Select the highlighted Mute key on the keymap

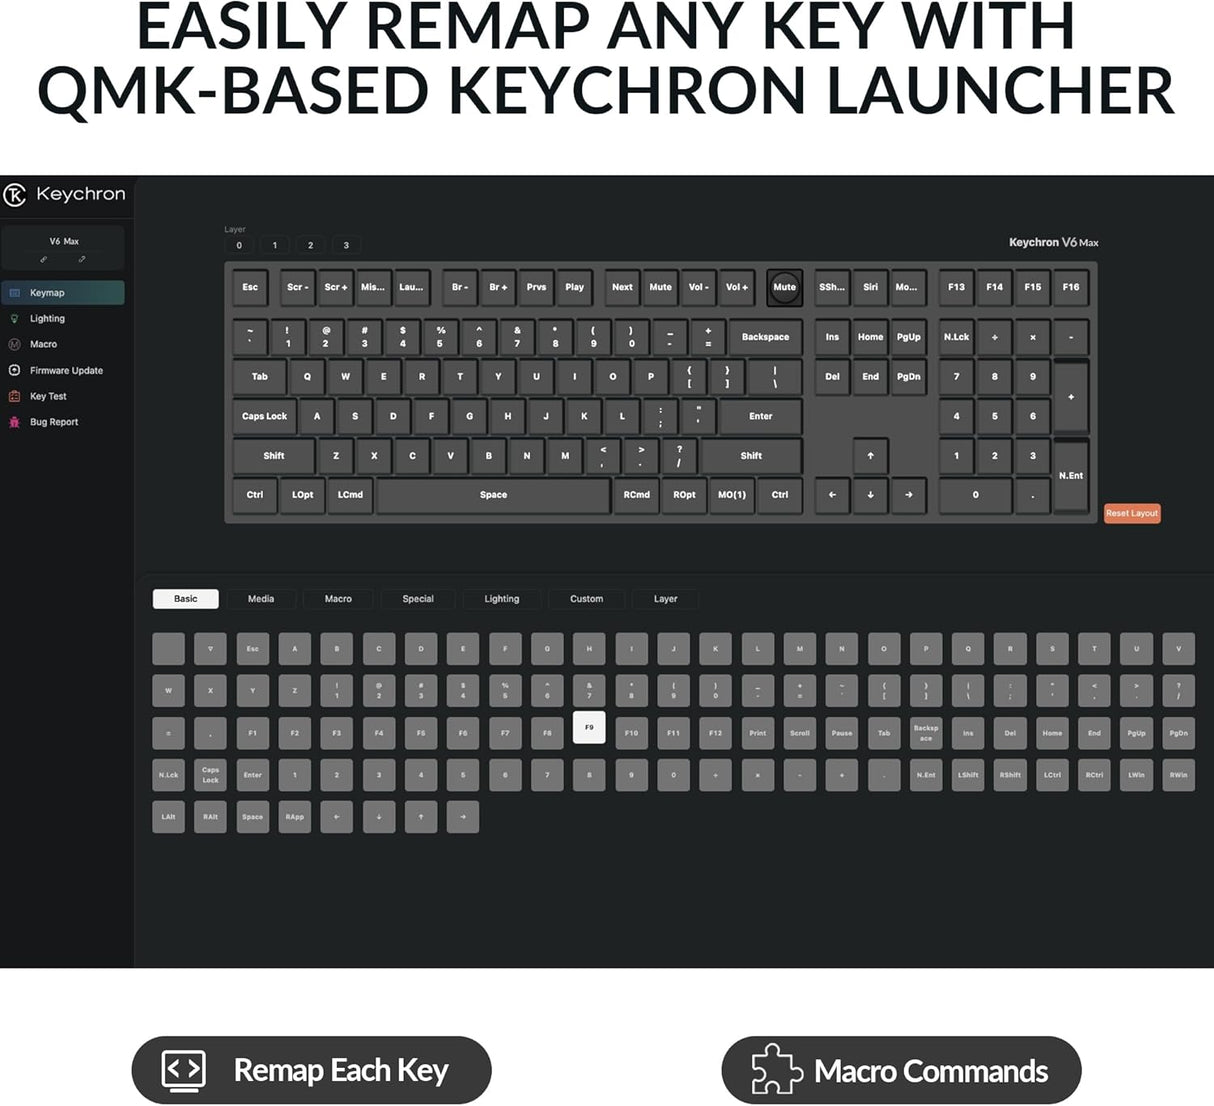coord(784,287)
